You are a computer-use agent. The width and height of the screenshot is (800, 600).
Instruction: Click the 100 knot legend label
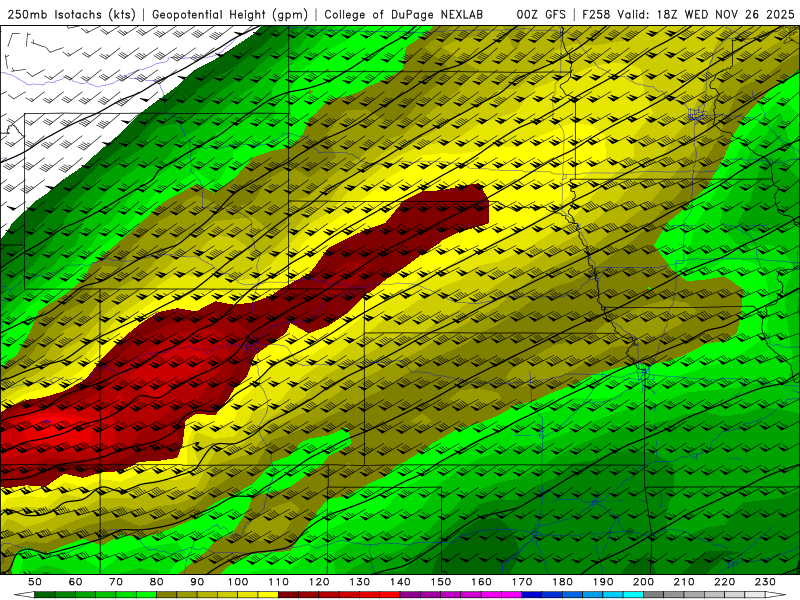[x=238, y=582]
